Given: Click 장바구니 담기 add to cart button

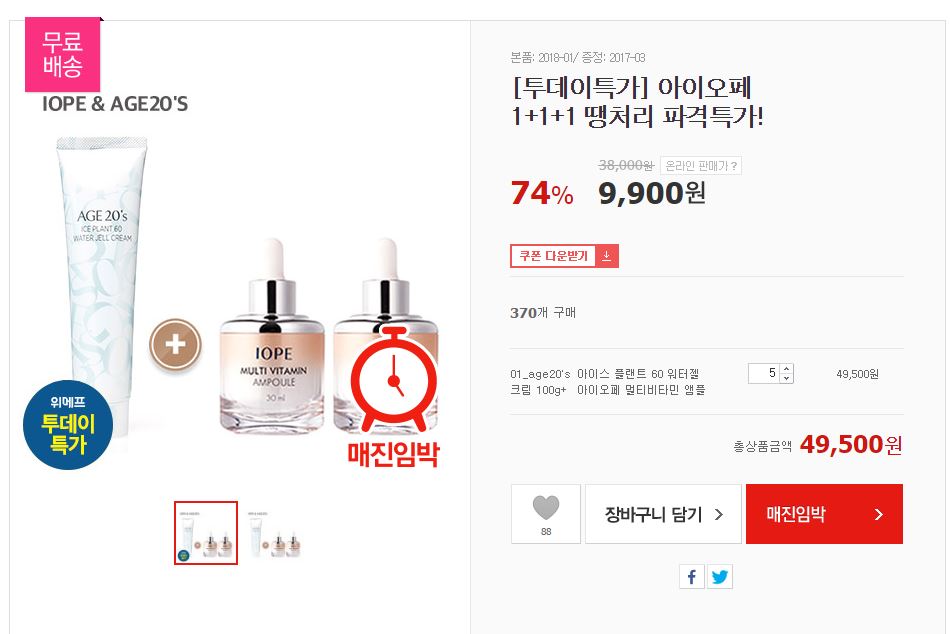Looking at the screenshot, I should (663, 514).
